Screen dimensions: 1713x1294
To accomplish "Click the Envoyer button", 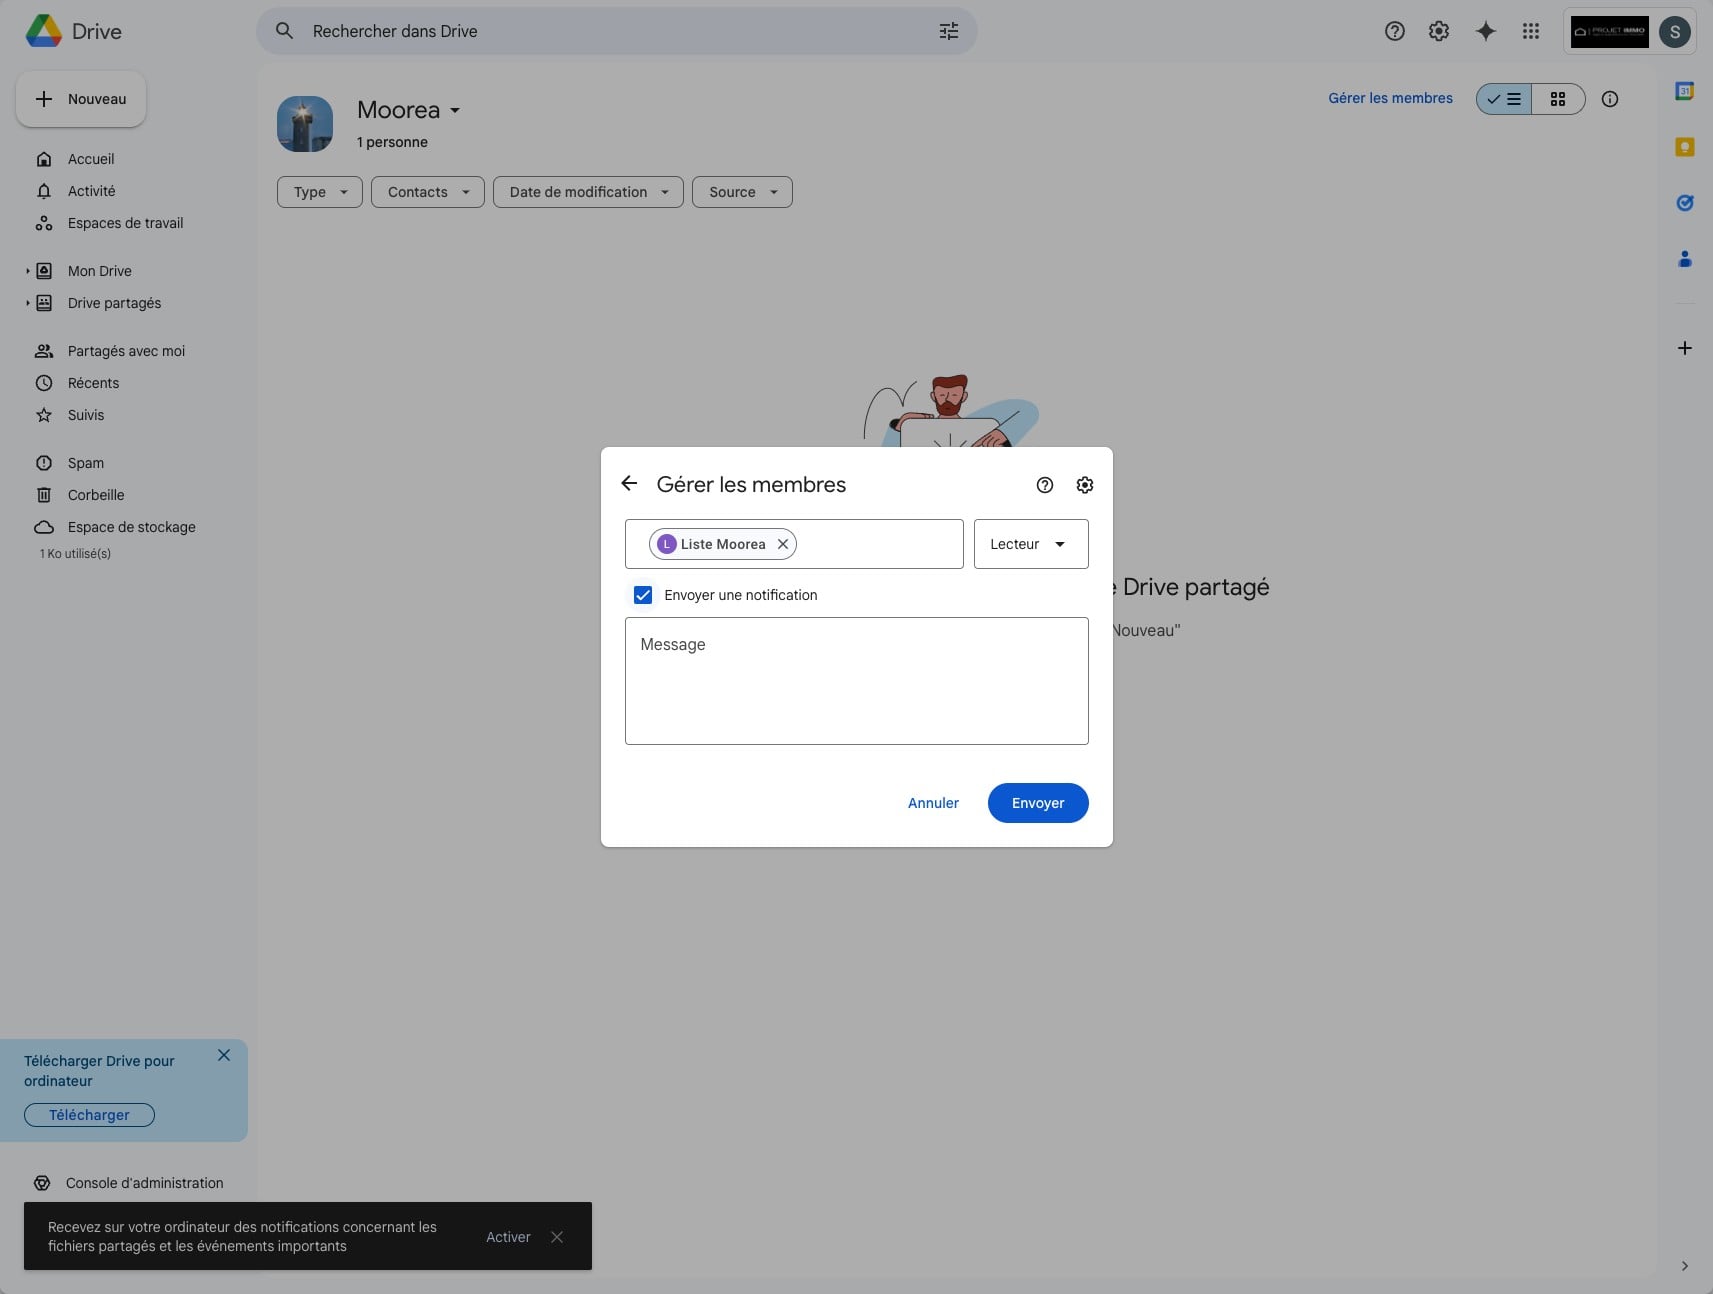I will tap(1037, 803).
